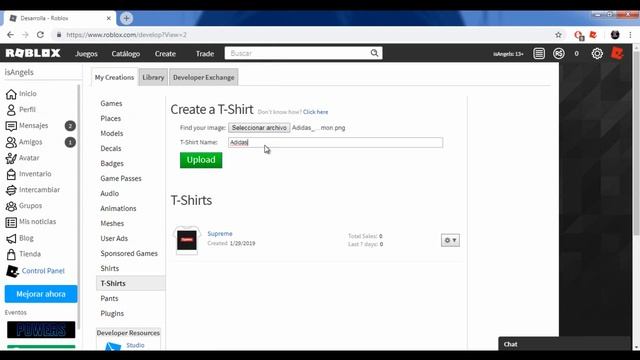
Task: Select Pants in creations list
Action: 109,298
